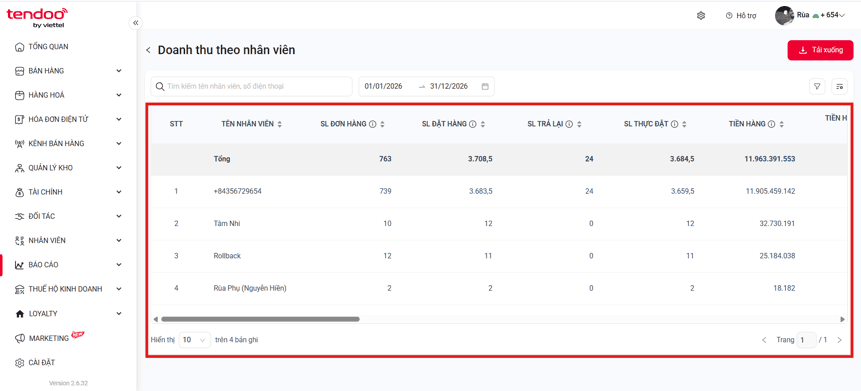
Task: Toggle sort on the SL TRẢ LẠI column
Action: point(579,124)
